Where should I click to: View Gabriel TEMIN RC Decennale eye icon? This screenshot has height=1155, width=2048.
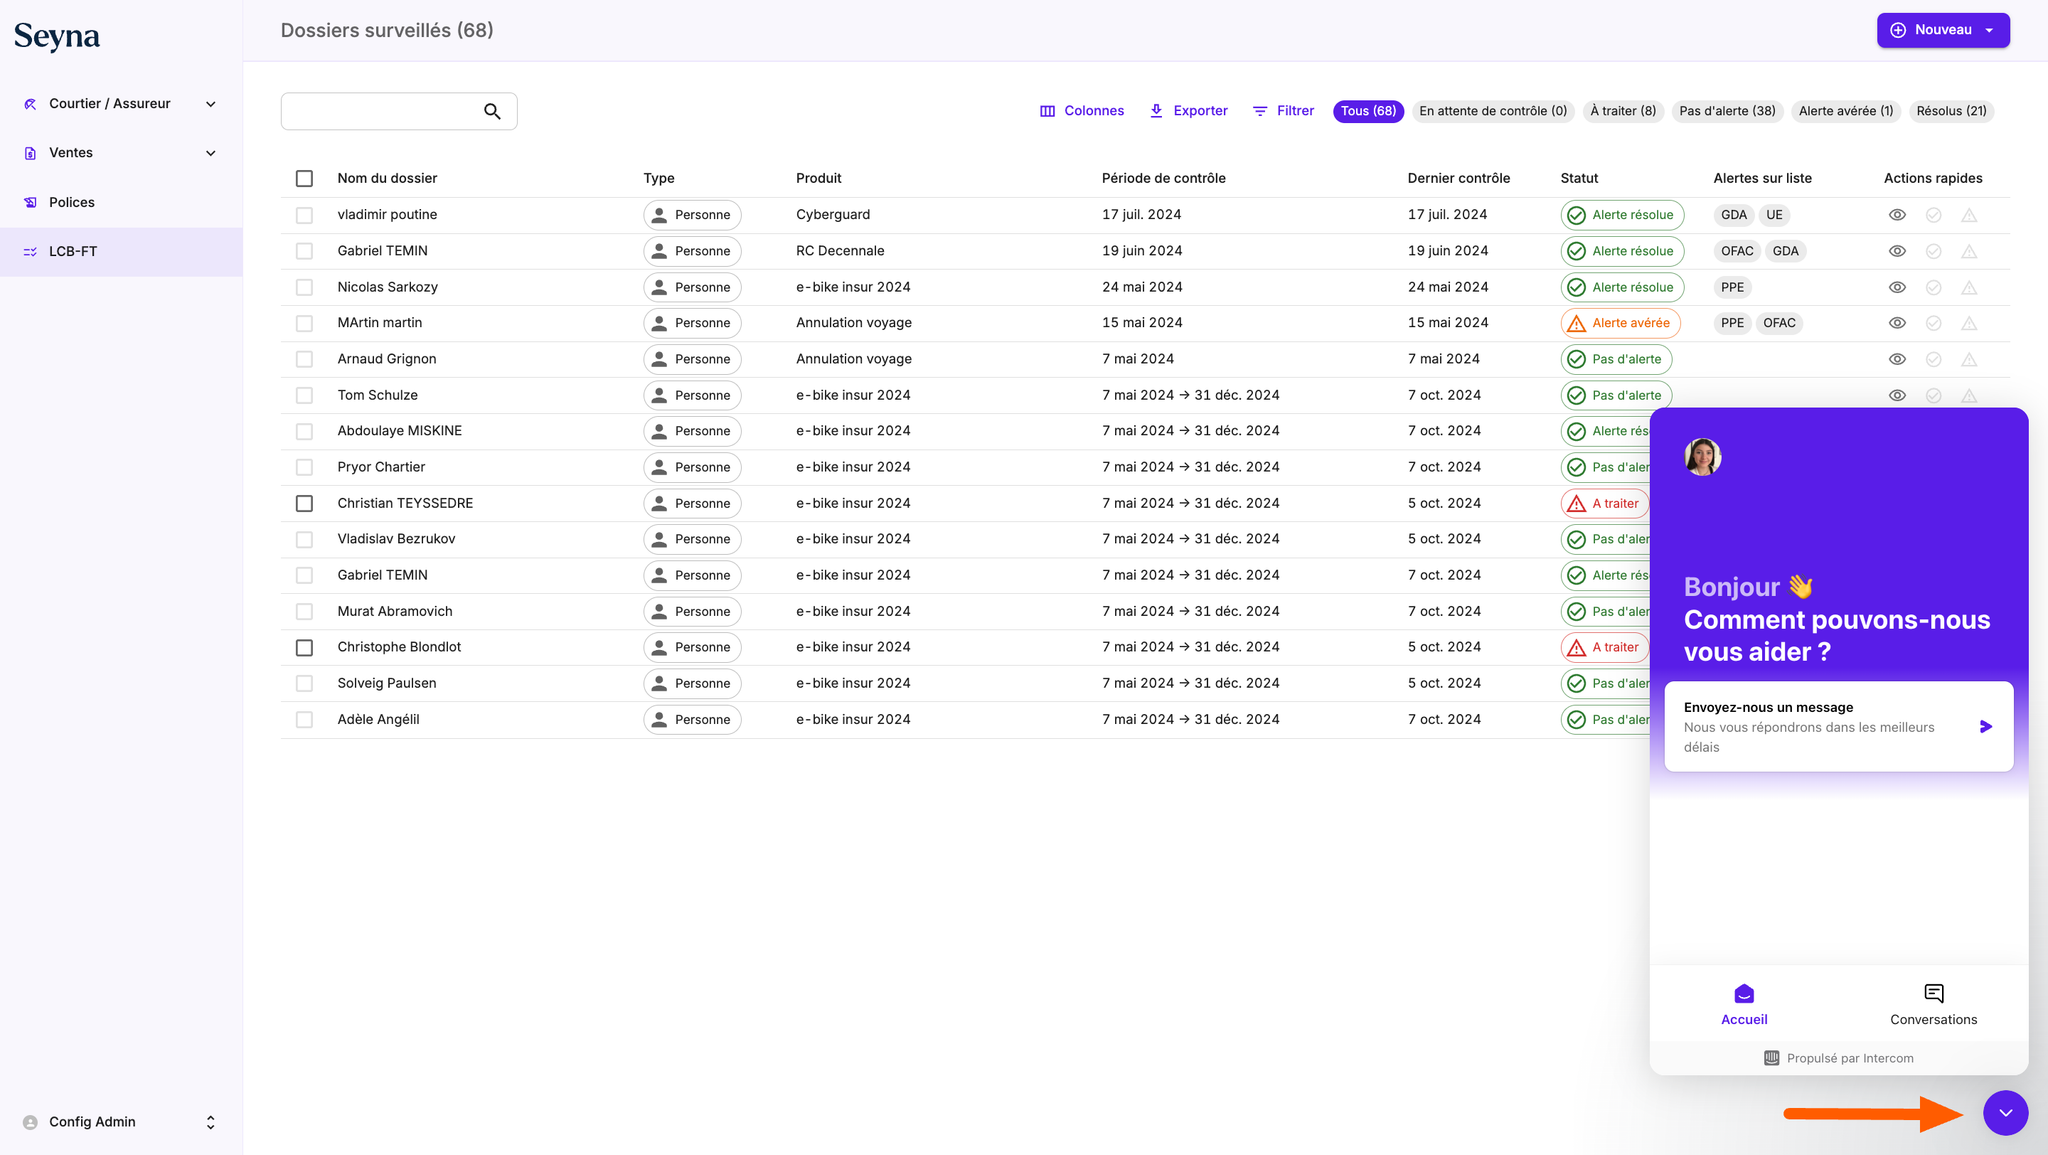click(x=1897, y=251)
